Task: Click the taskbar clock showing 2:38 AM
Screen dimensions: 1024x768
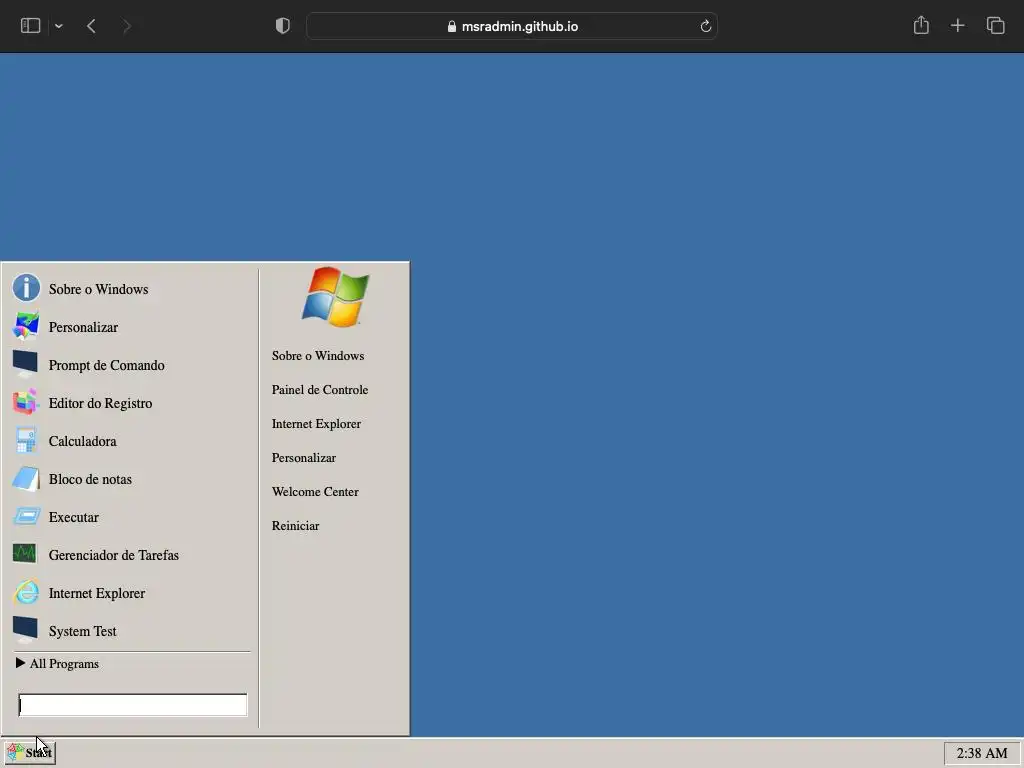Action: point(982,753)
